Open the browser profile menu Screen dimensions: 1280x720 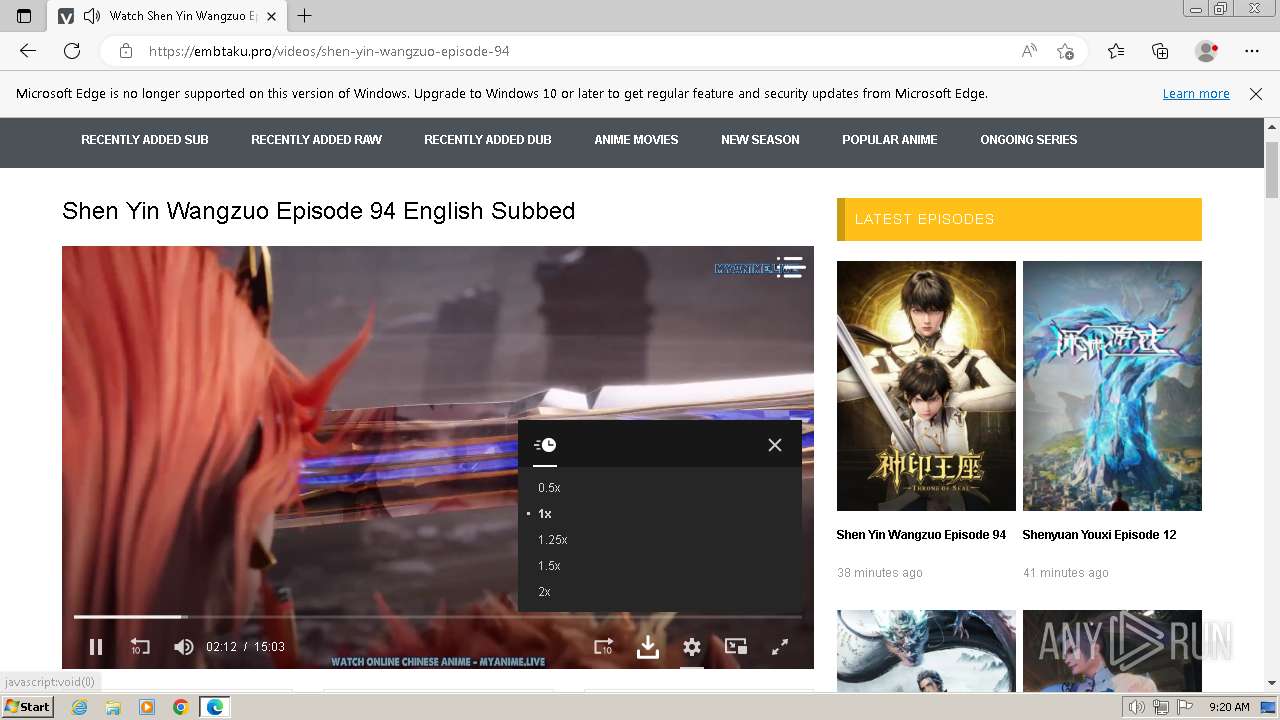point(1207,51)
